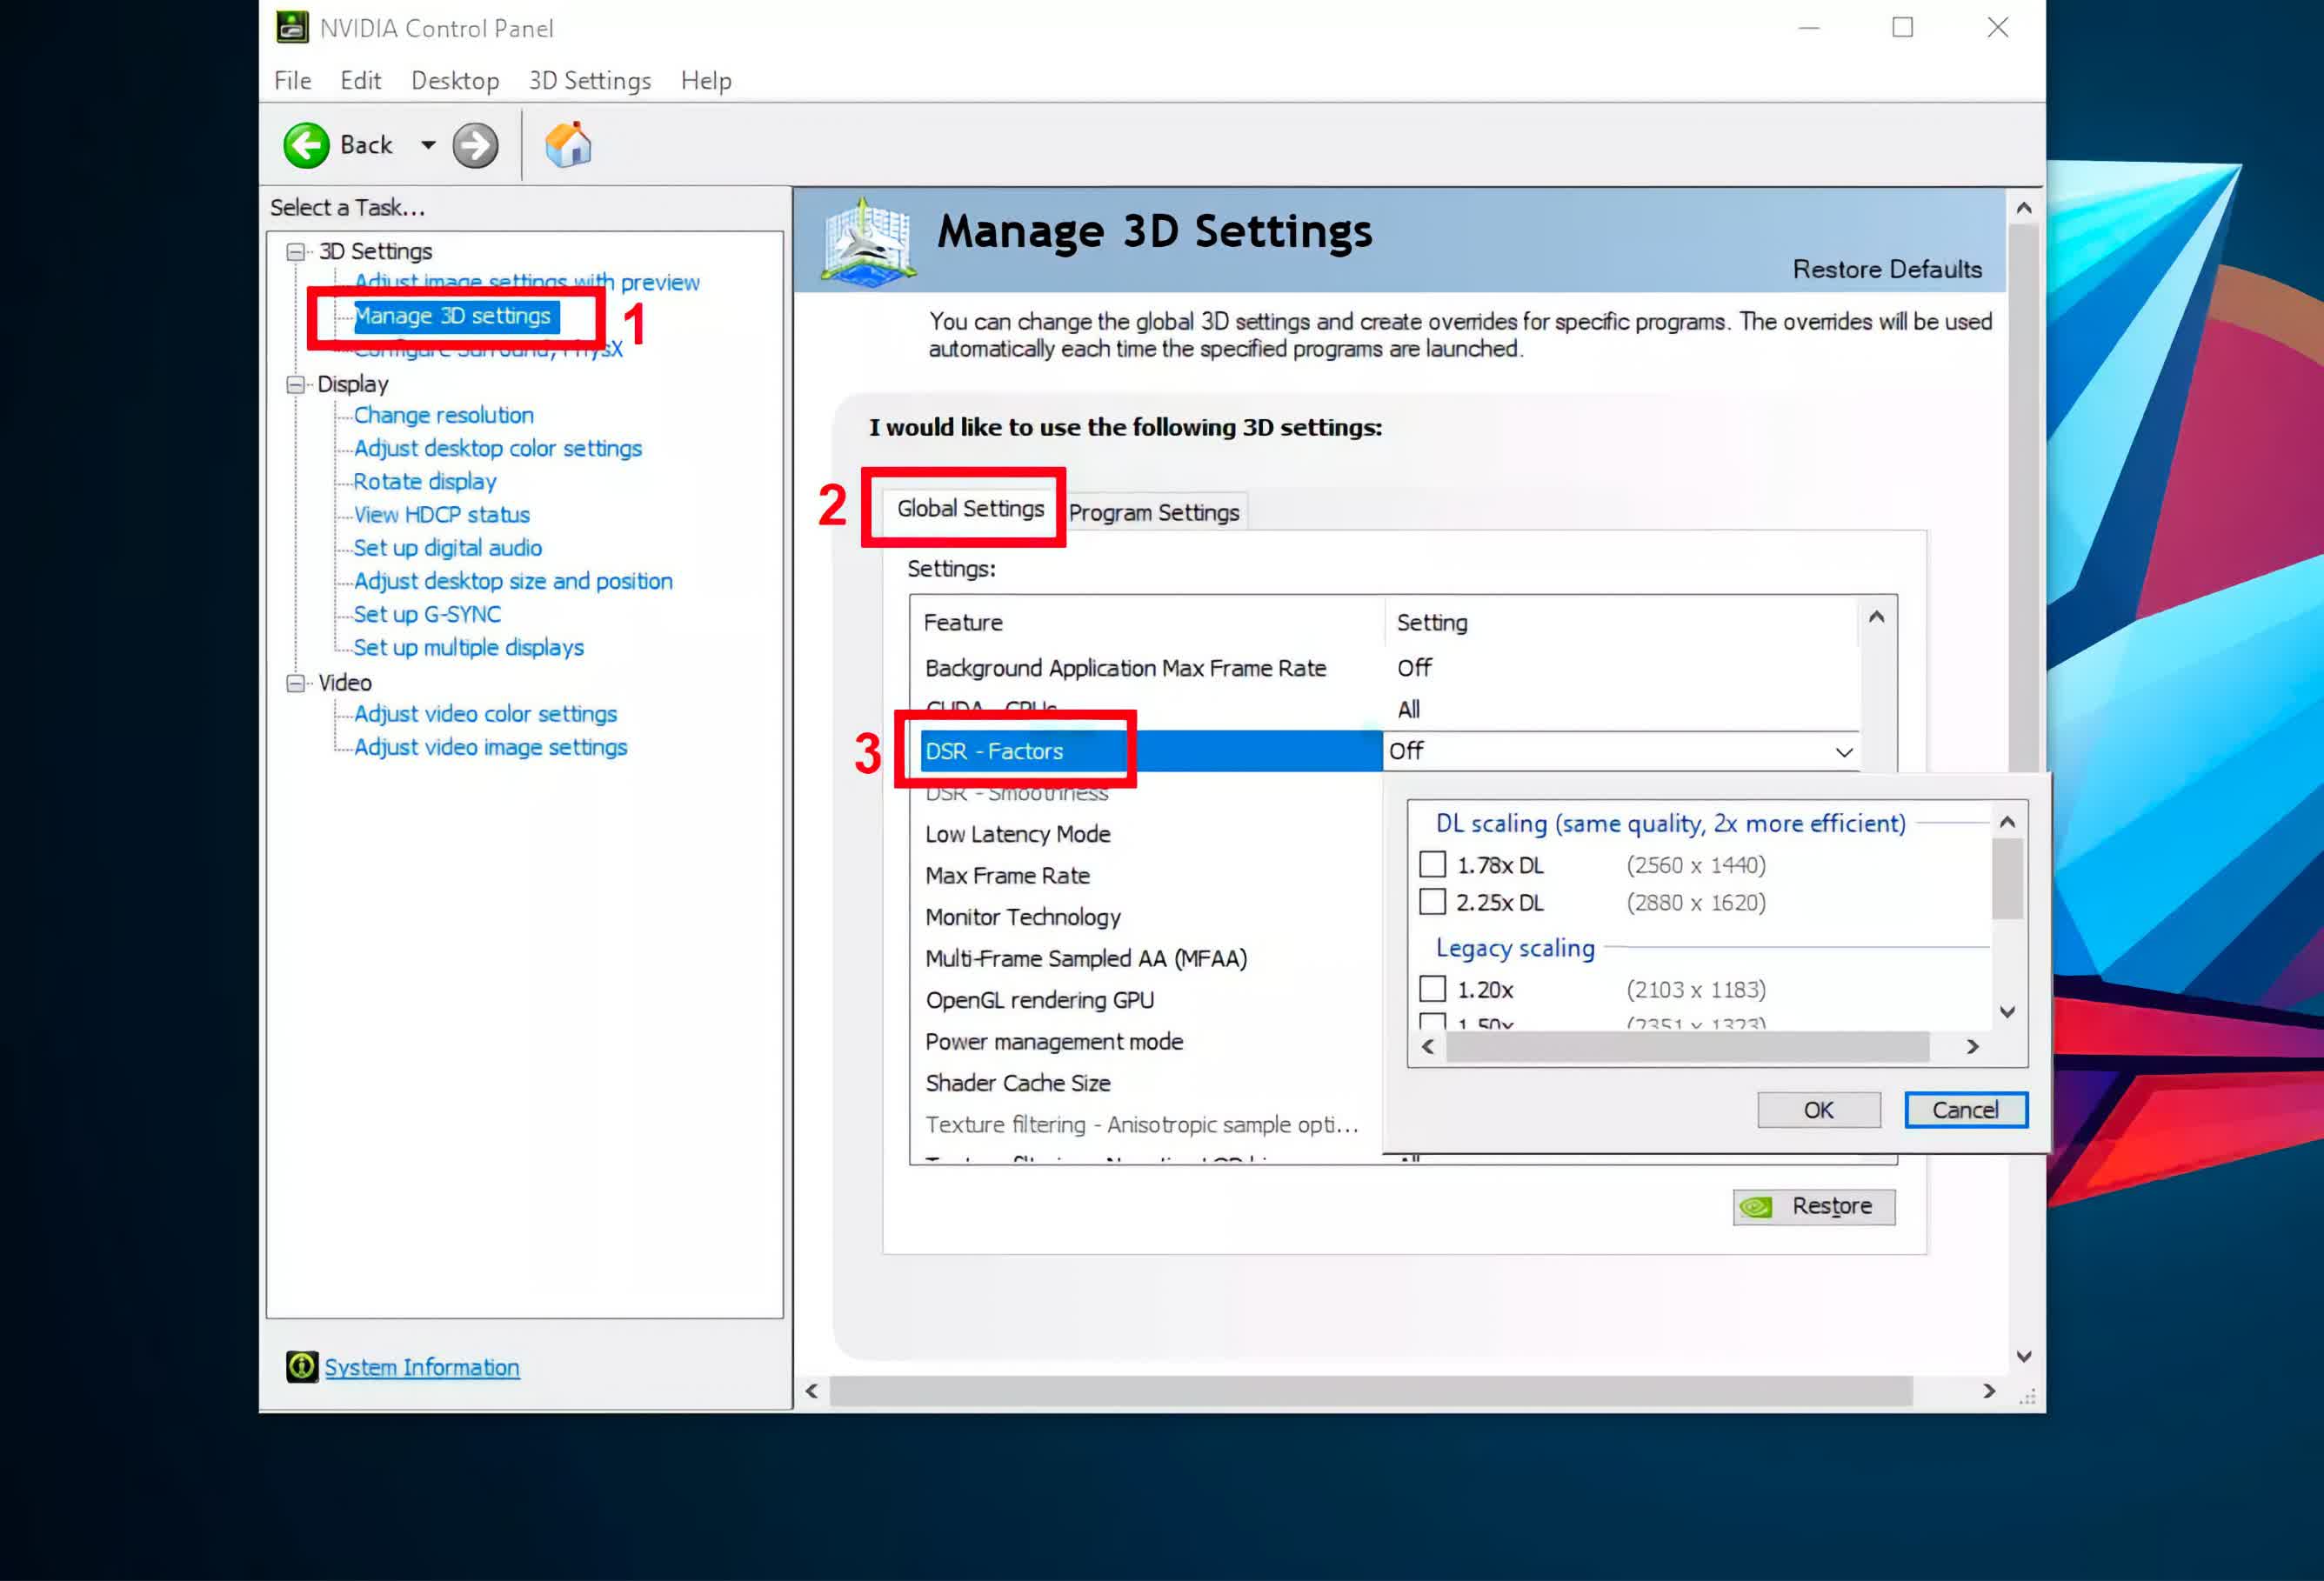
Task: Click settings list scroll-up arrow
Action: (1877, 617)
